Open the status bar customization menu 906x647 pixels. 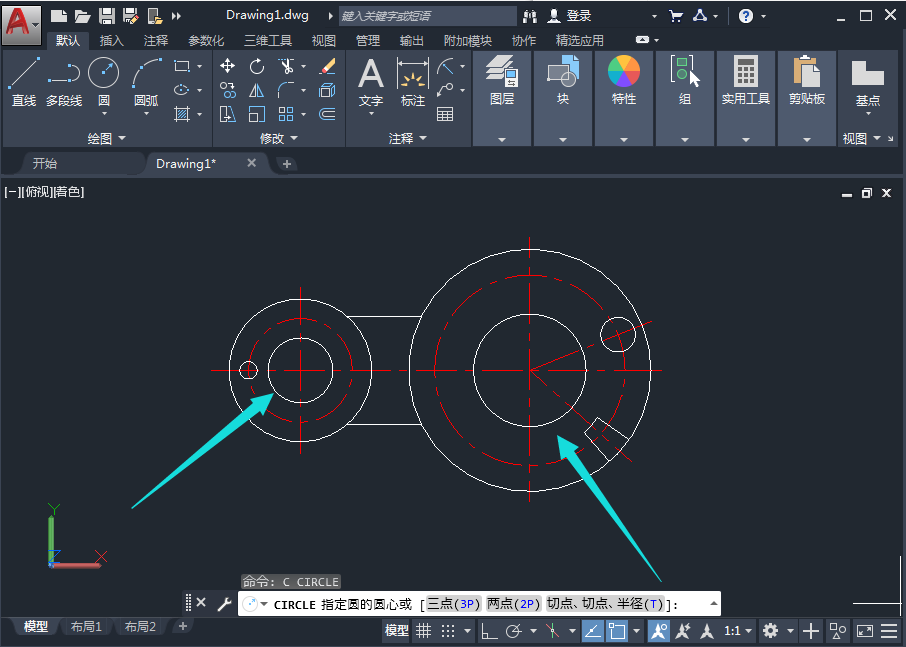coord(890,631)
